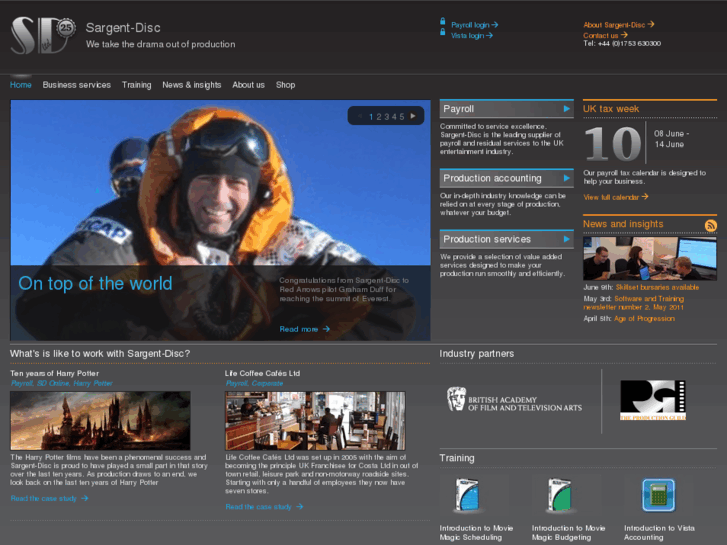Read the Harry Potter case study link
Screen dimensions: 727x545
coord(49,498)
